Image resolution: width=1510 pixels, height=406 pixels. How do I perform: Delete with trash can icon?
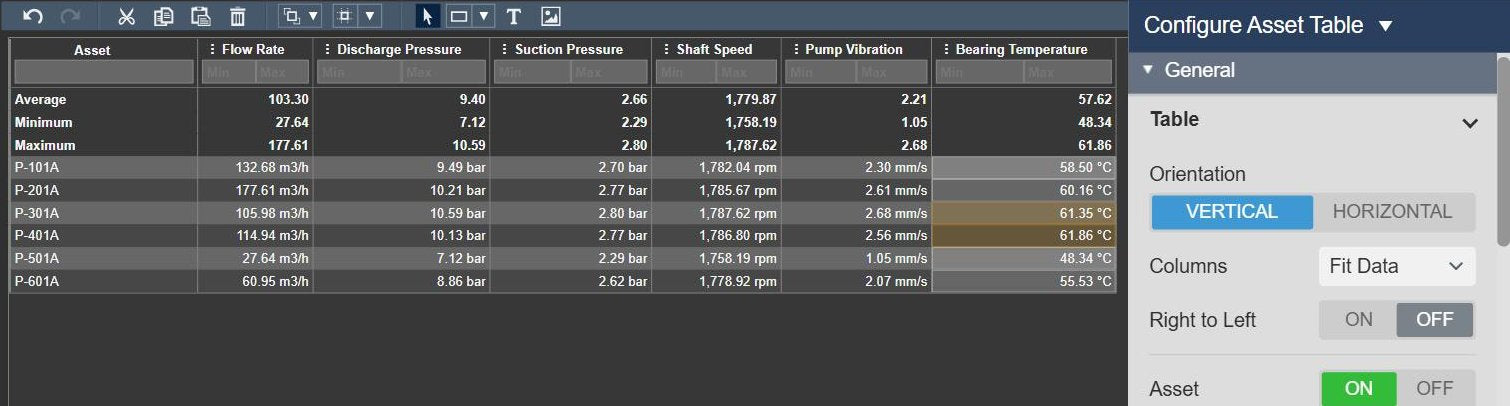238,16
